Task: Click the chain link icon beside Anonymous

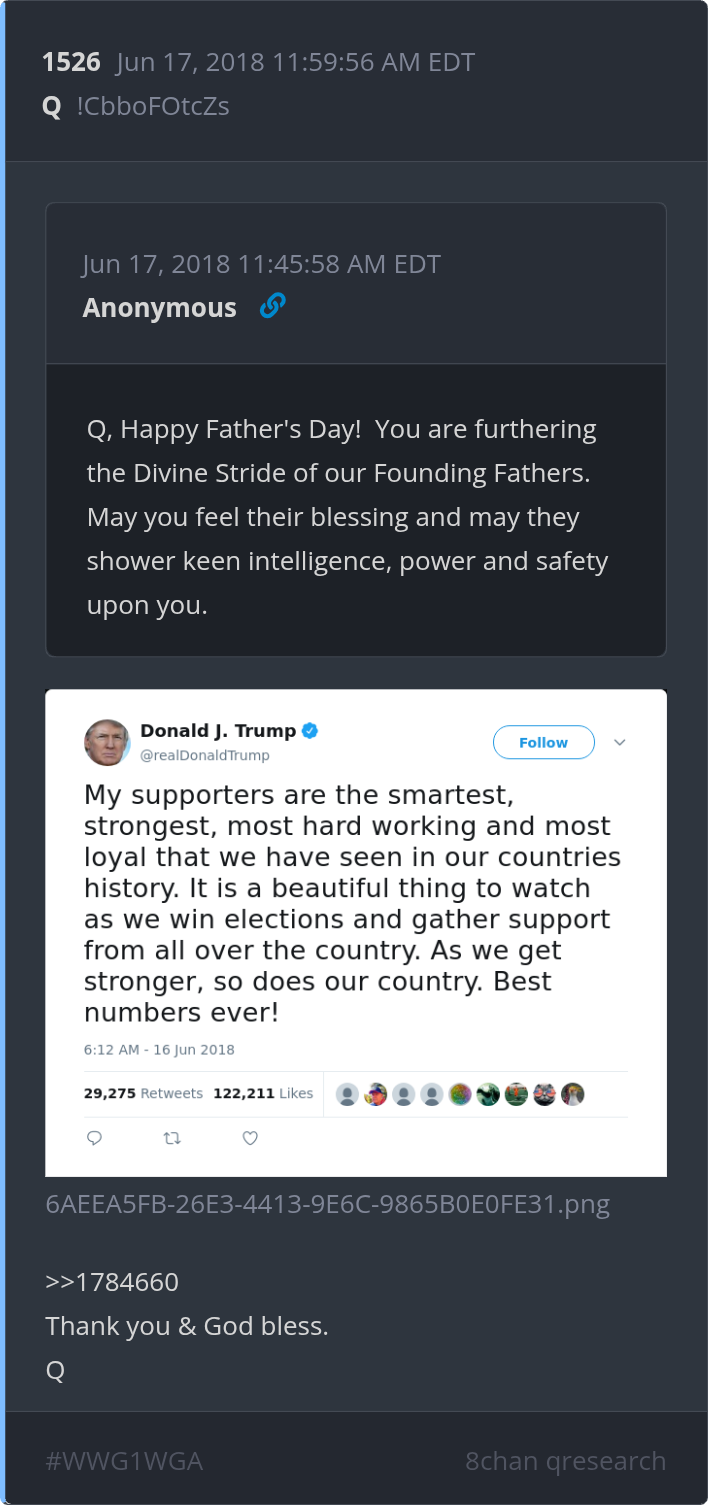Action: pyautogui.click(x=272, y=306)
